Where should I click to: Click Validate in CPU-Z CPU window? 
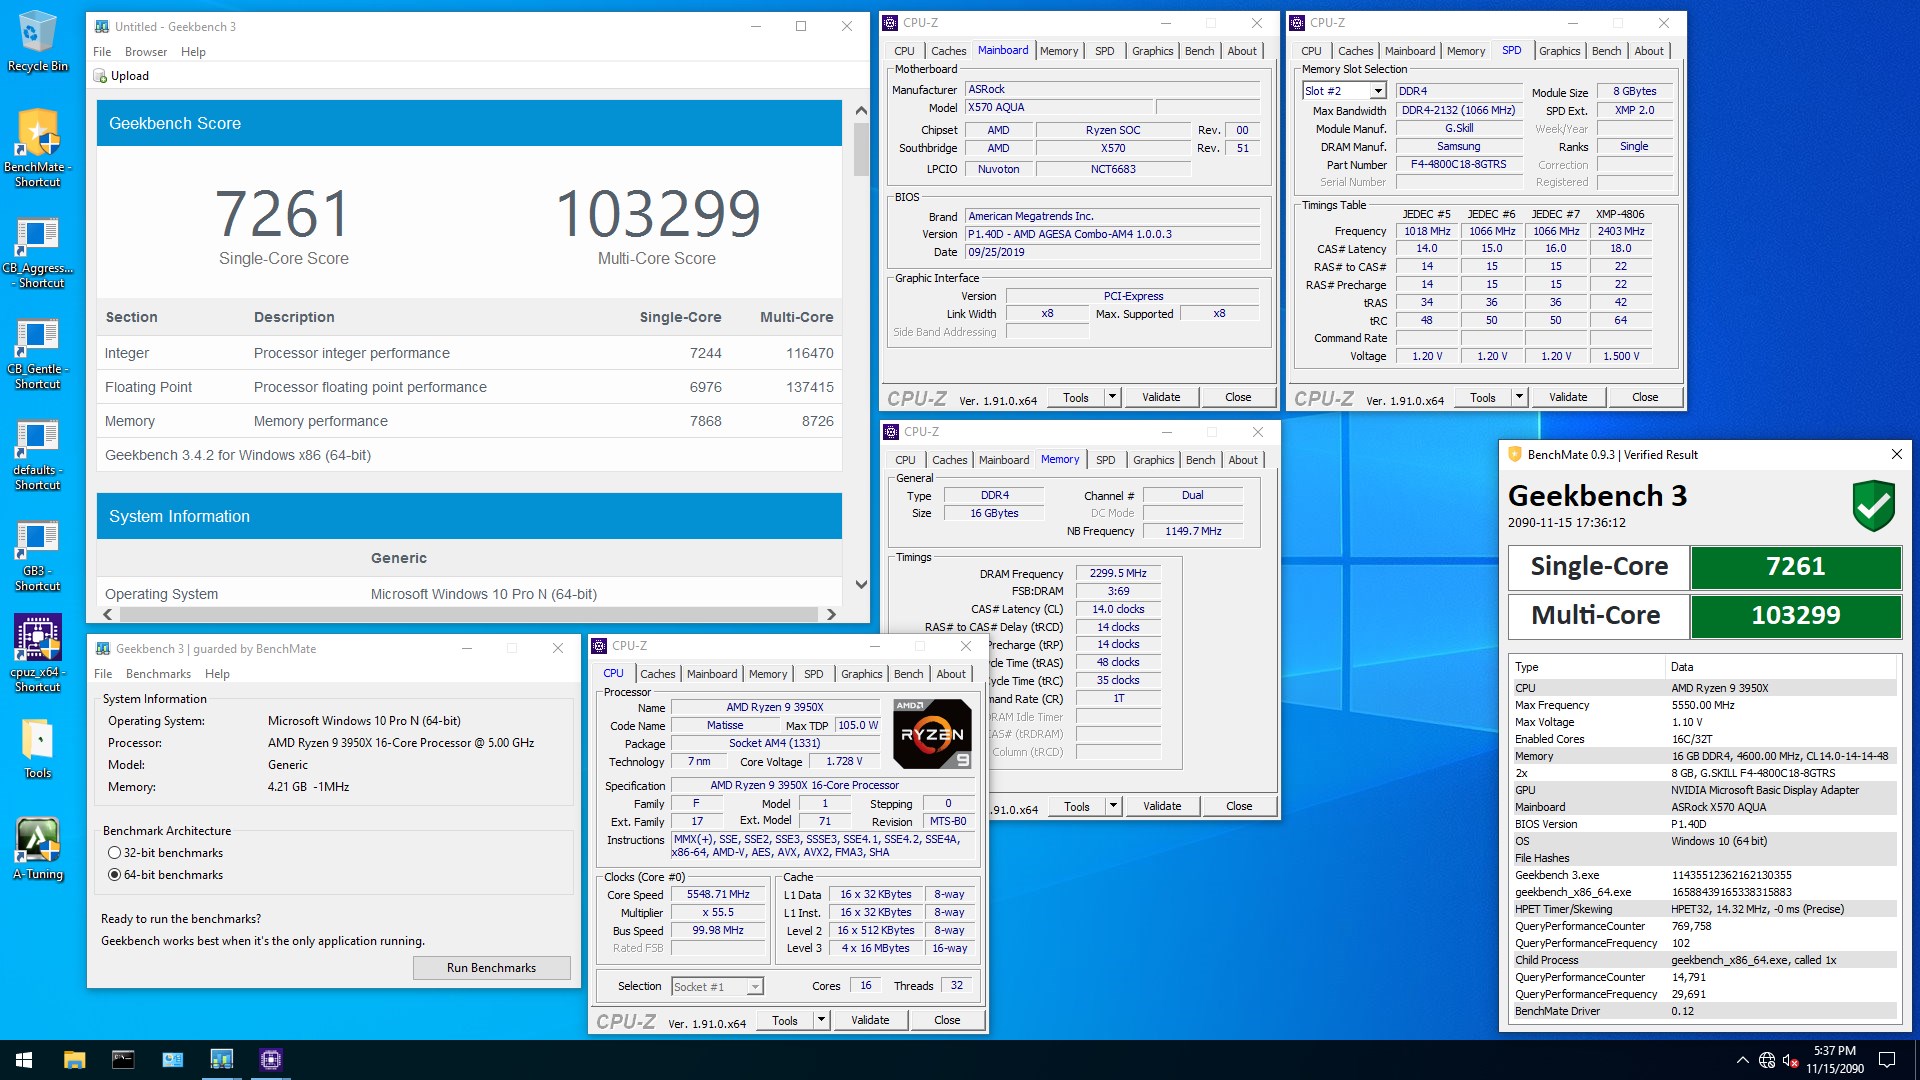click(x=870, y=1020)
